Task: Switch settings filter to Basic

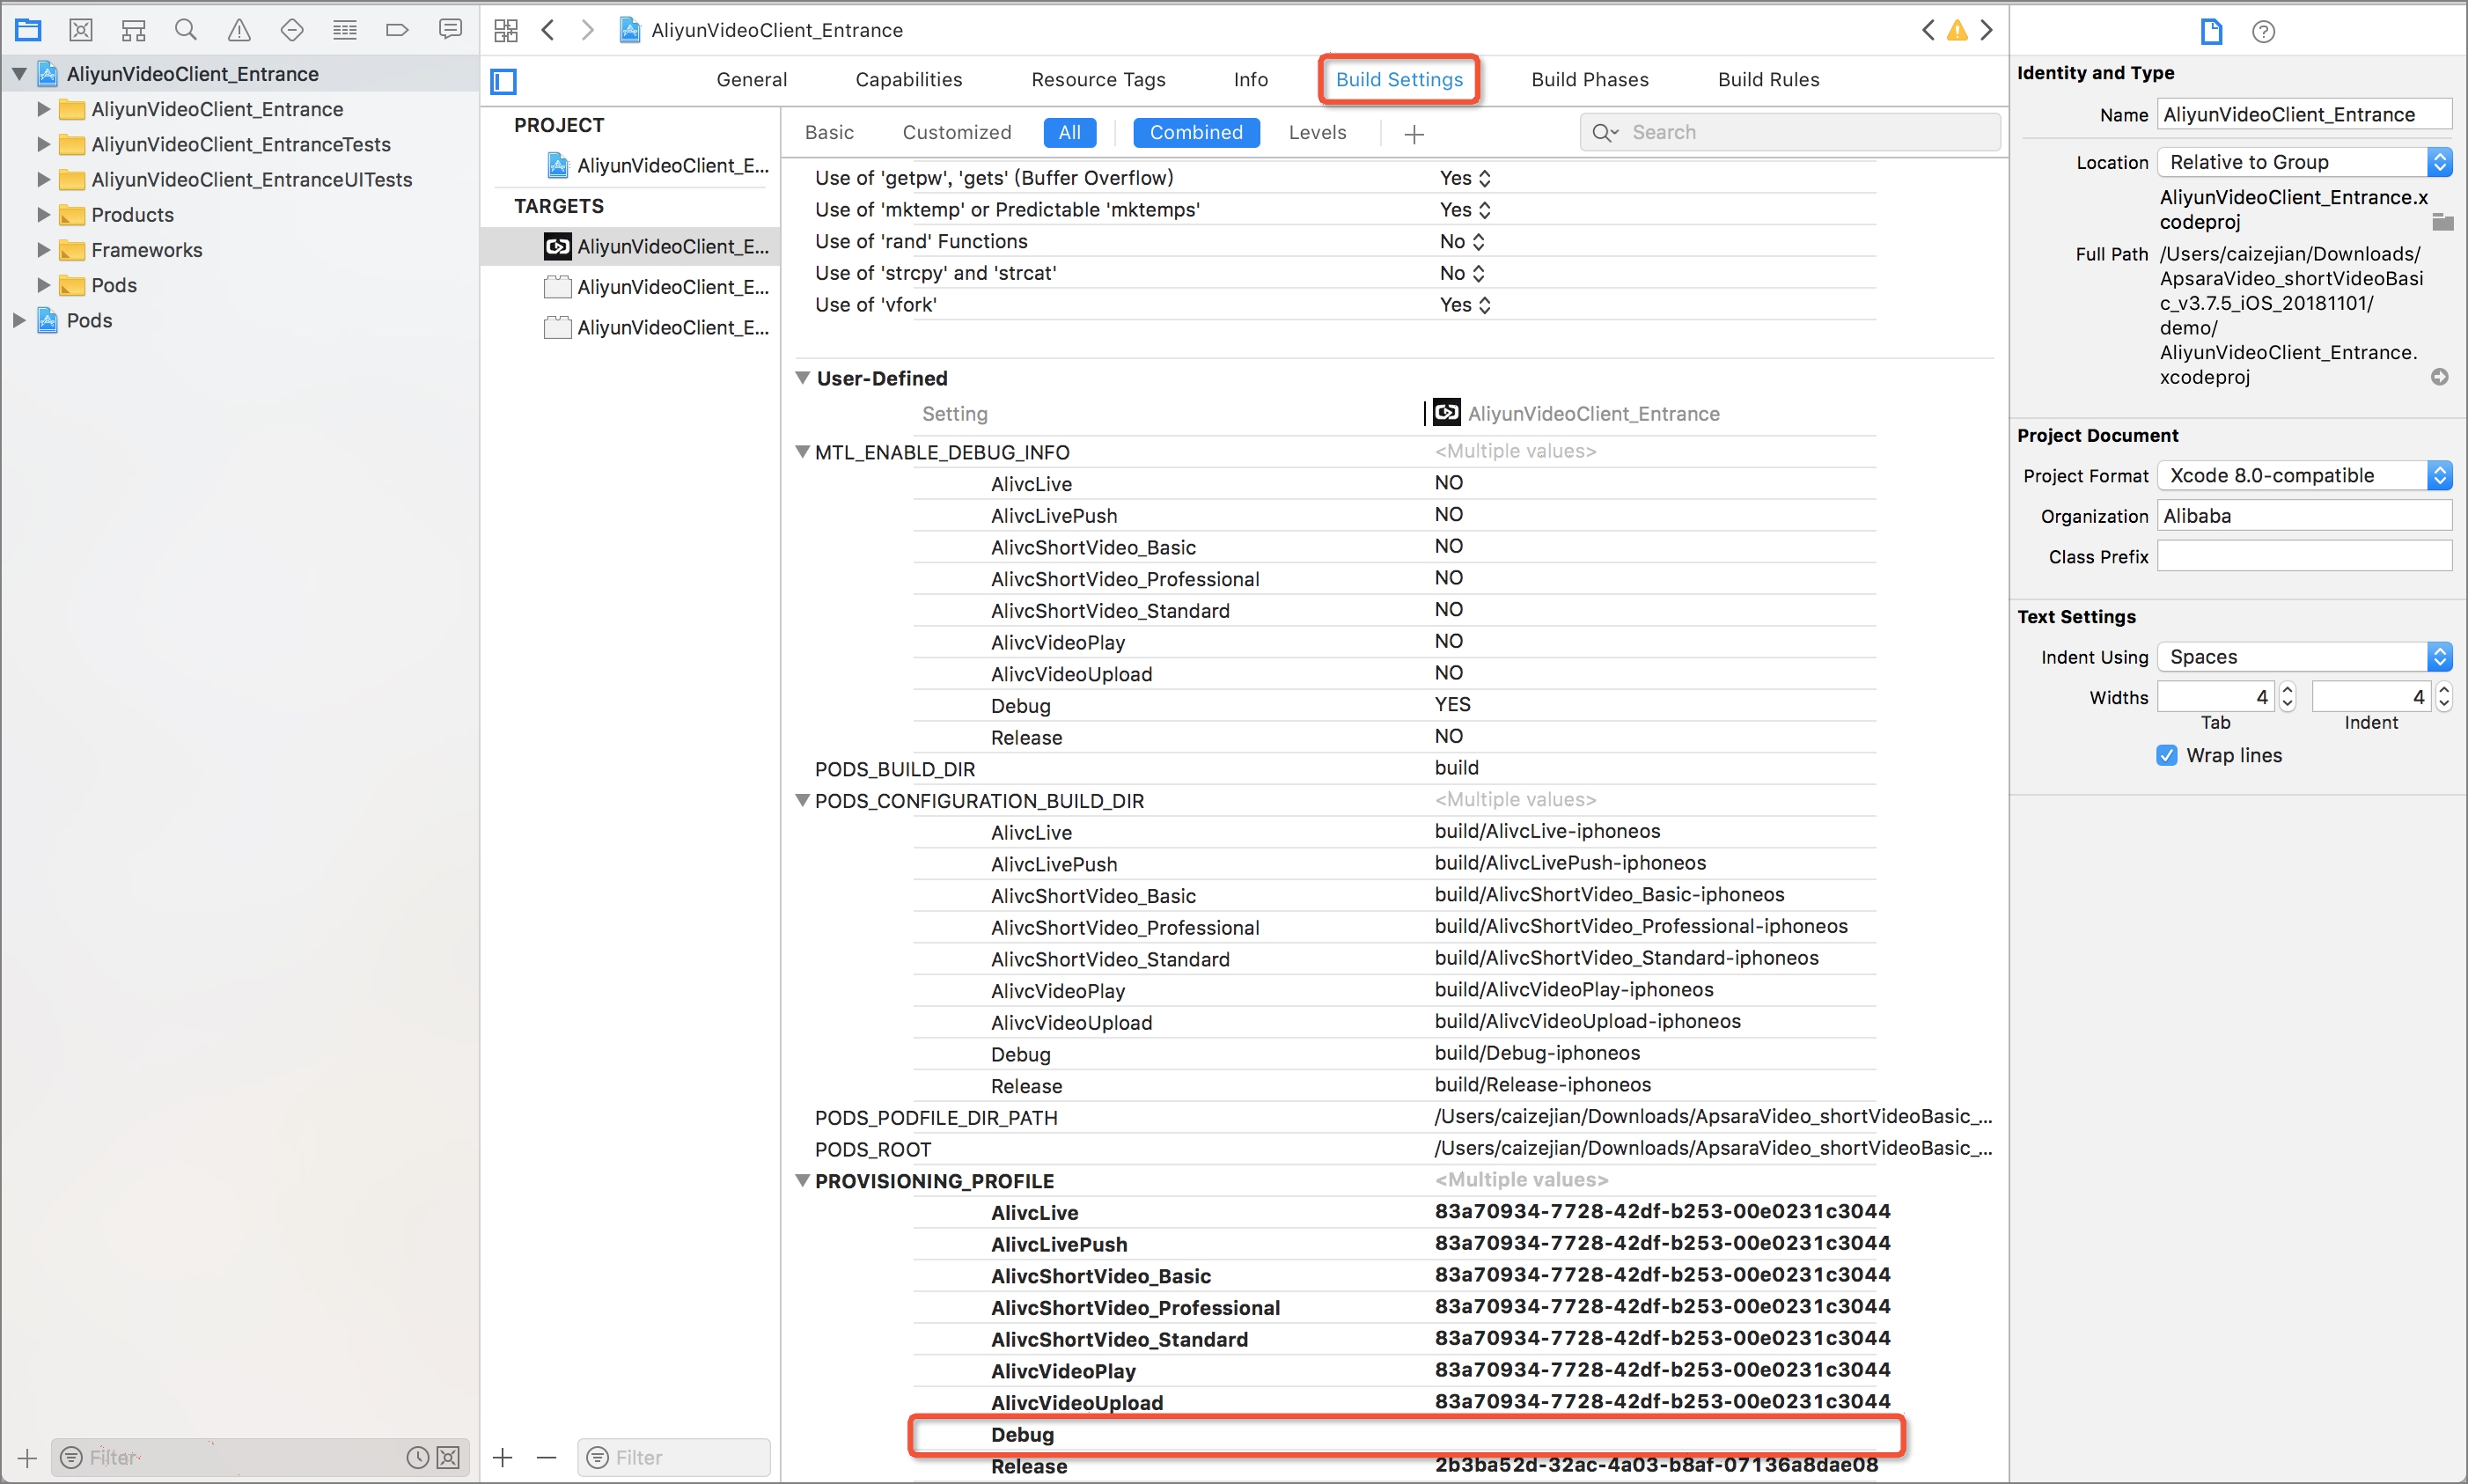Action: [829, 132]
